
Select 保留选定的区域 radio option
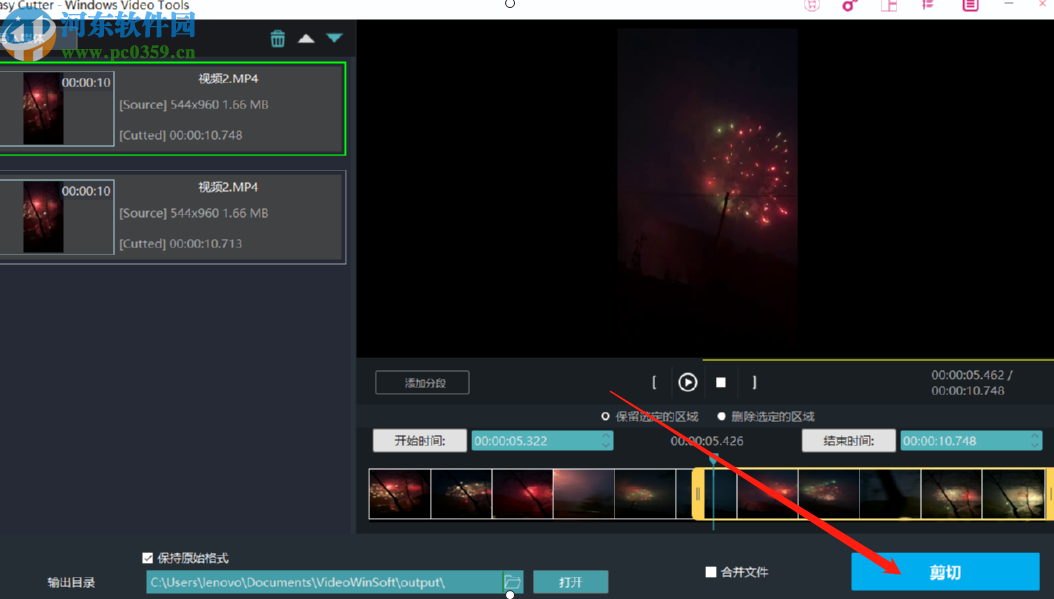(605, 416)
